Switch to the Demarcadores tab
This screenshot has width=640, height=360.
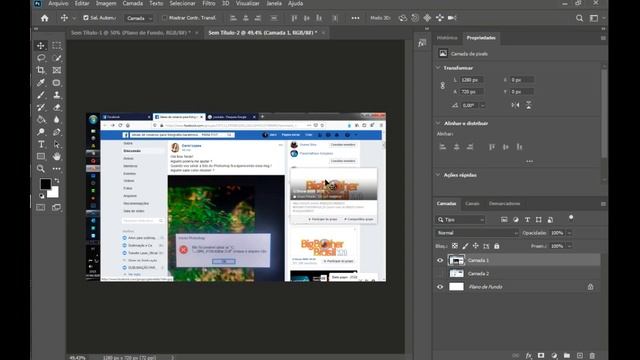[x=504, y=204]
